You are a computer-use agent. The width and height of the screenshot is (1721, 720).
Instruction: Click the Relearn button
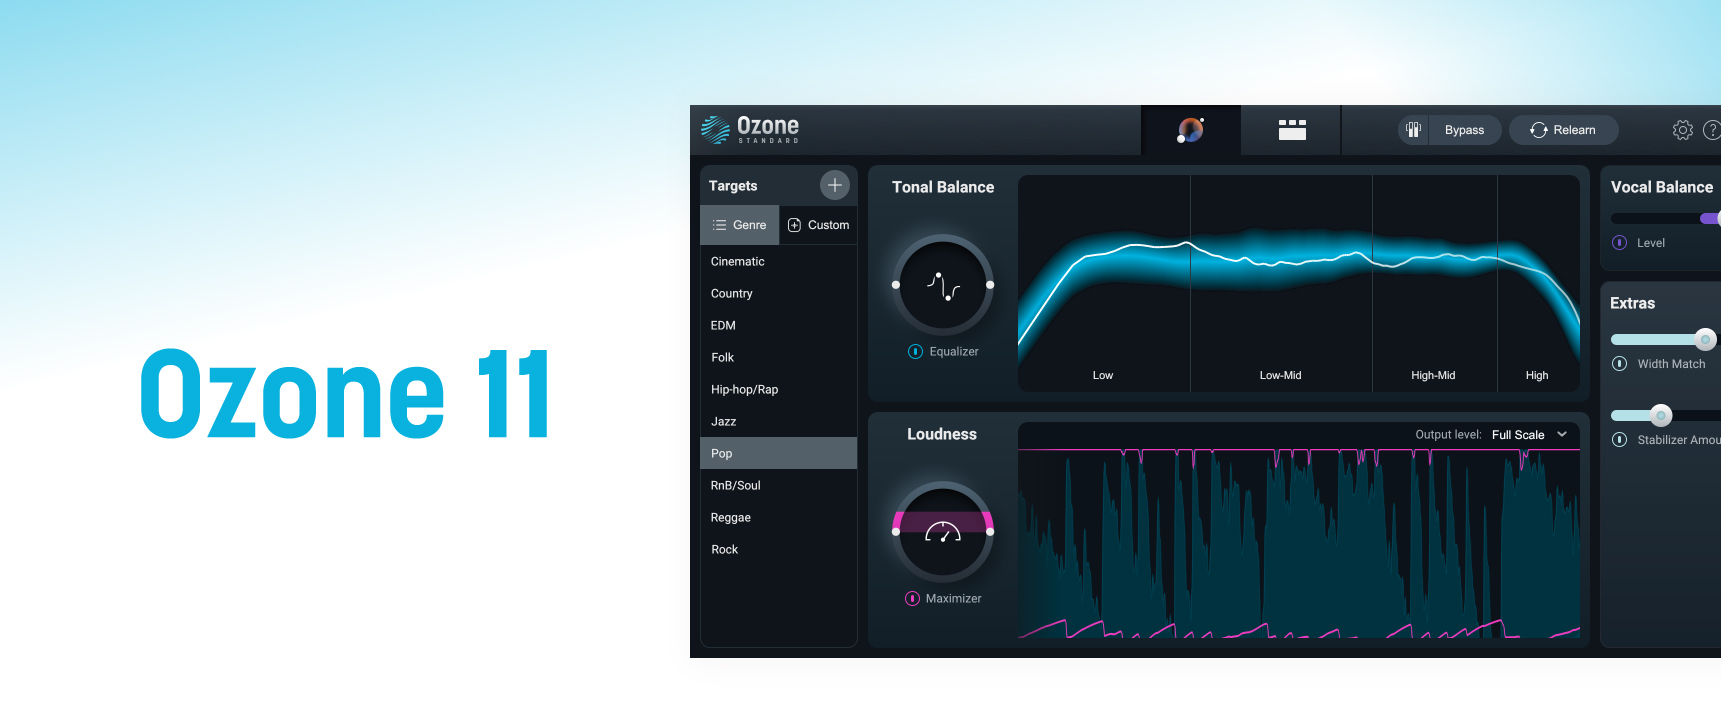[1563, 130]
